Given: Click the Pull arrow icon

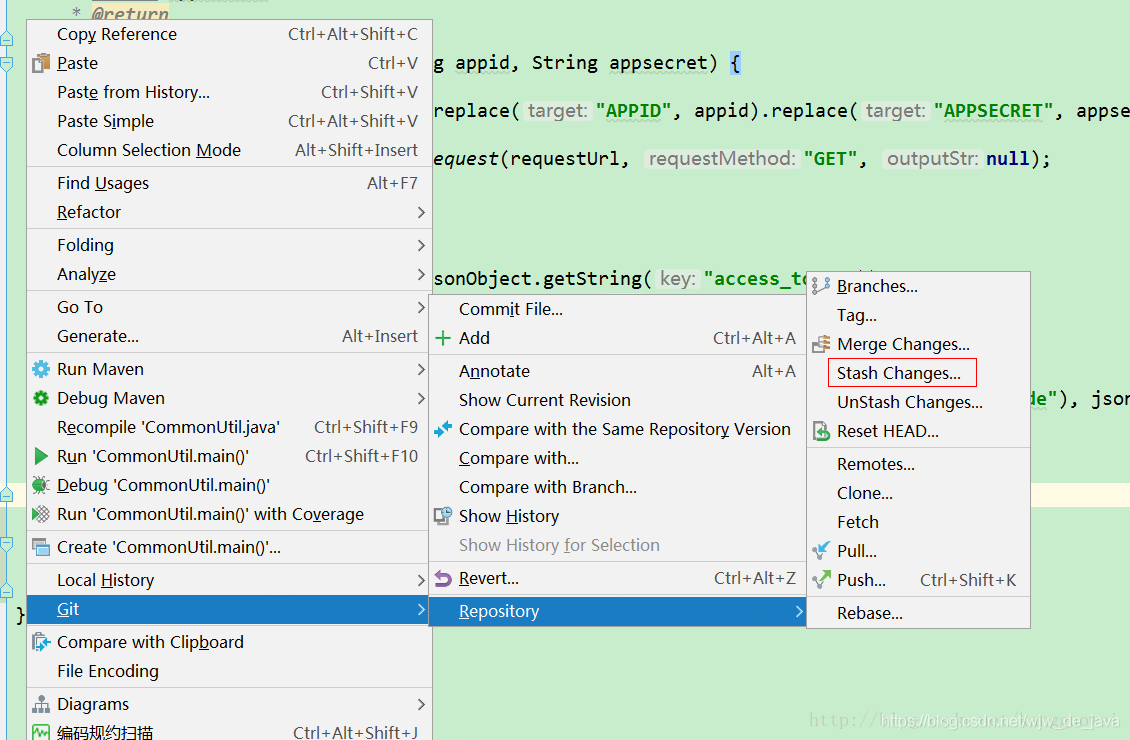Looking at the screenshot, I should click(821, 551).
